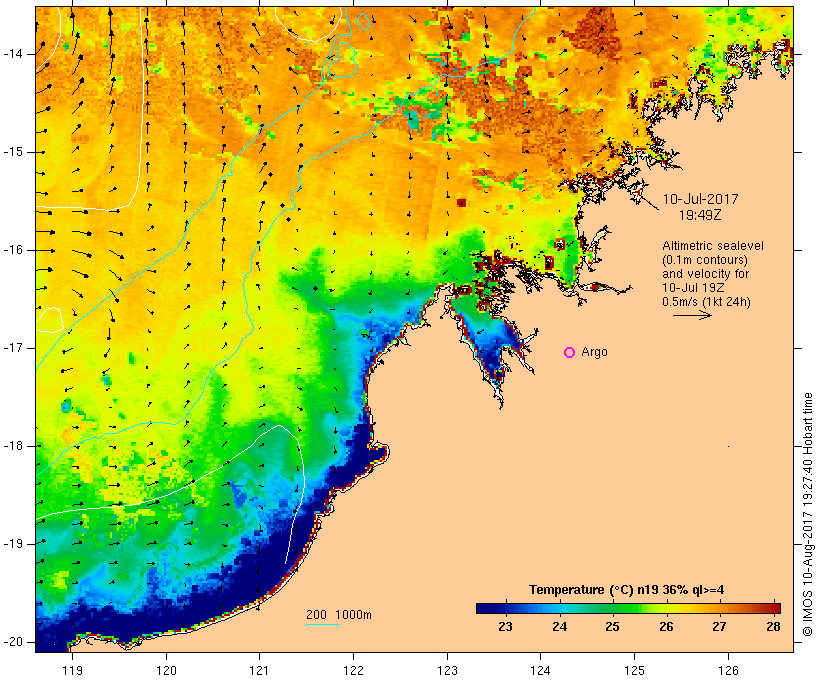
Task: Click the cyan bathymetry legend line
Action: click(x=323, y=624)
